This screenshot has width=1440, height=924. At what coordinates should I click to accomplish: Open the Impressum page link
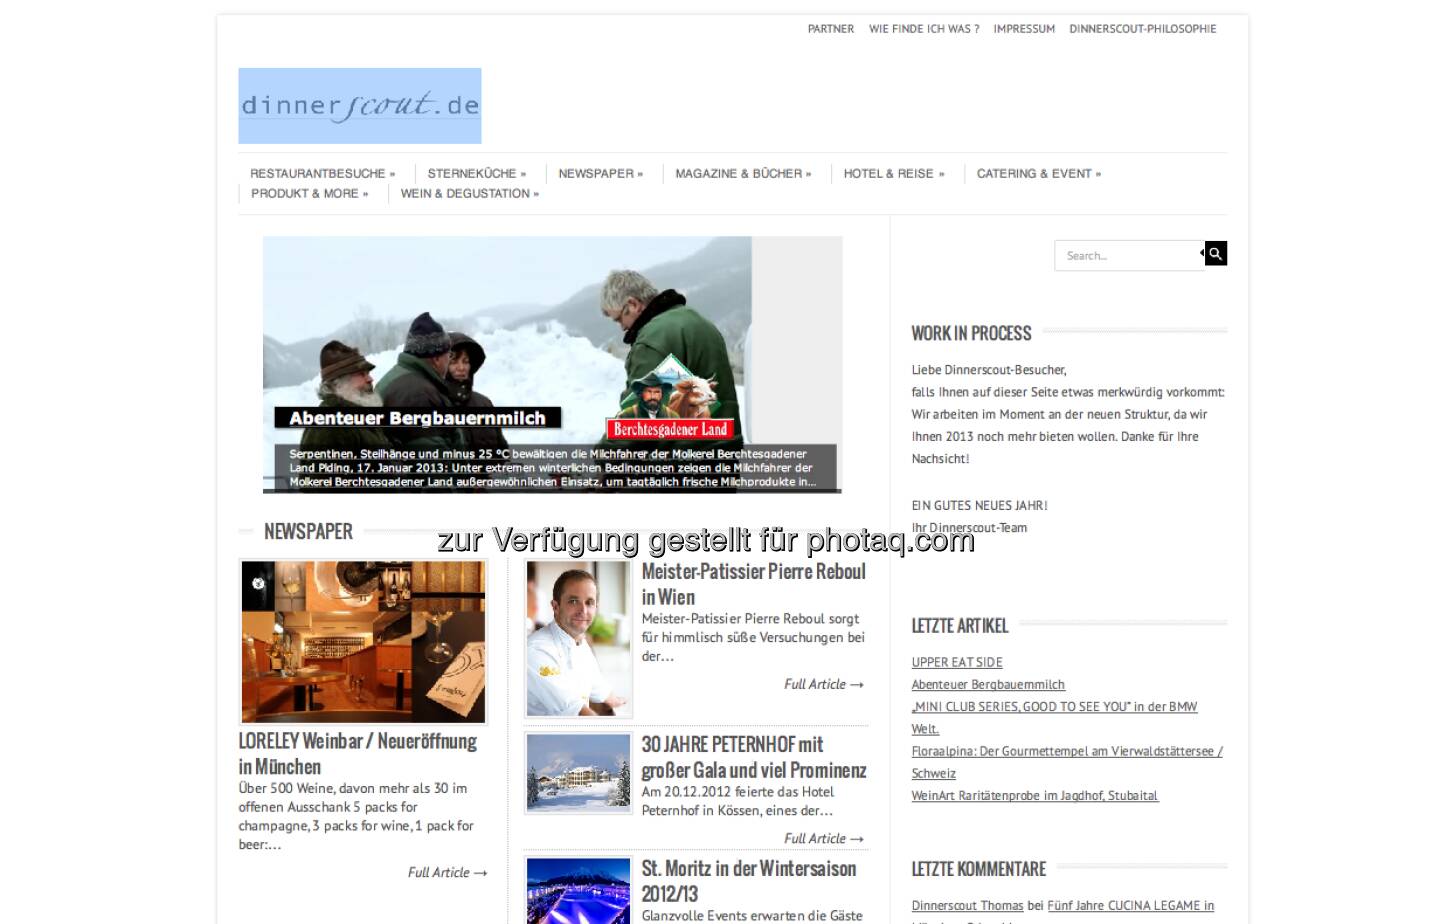(1023, 29)
